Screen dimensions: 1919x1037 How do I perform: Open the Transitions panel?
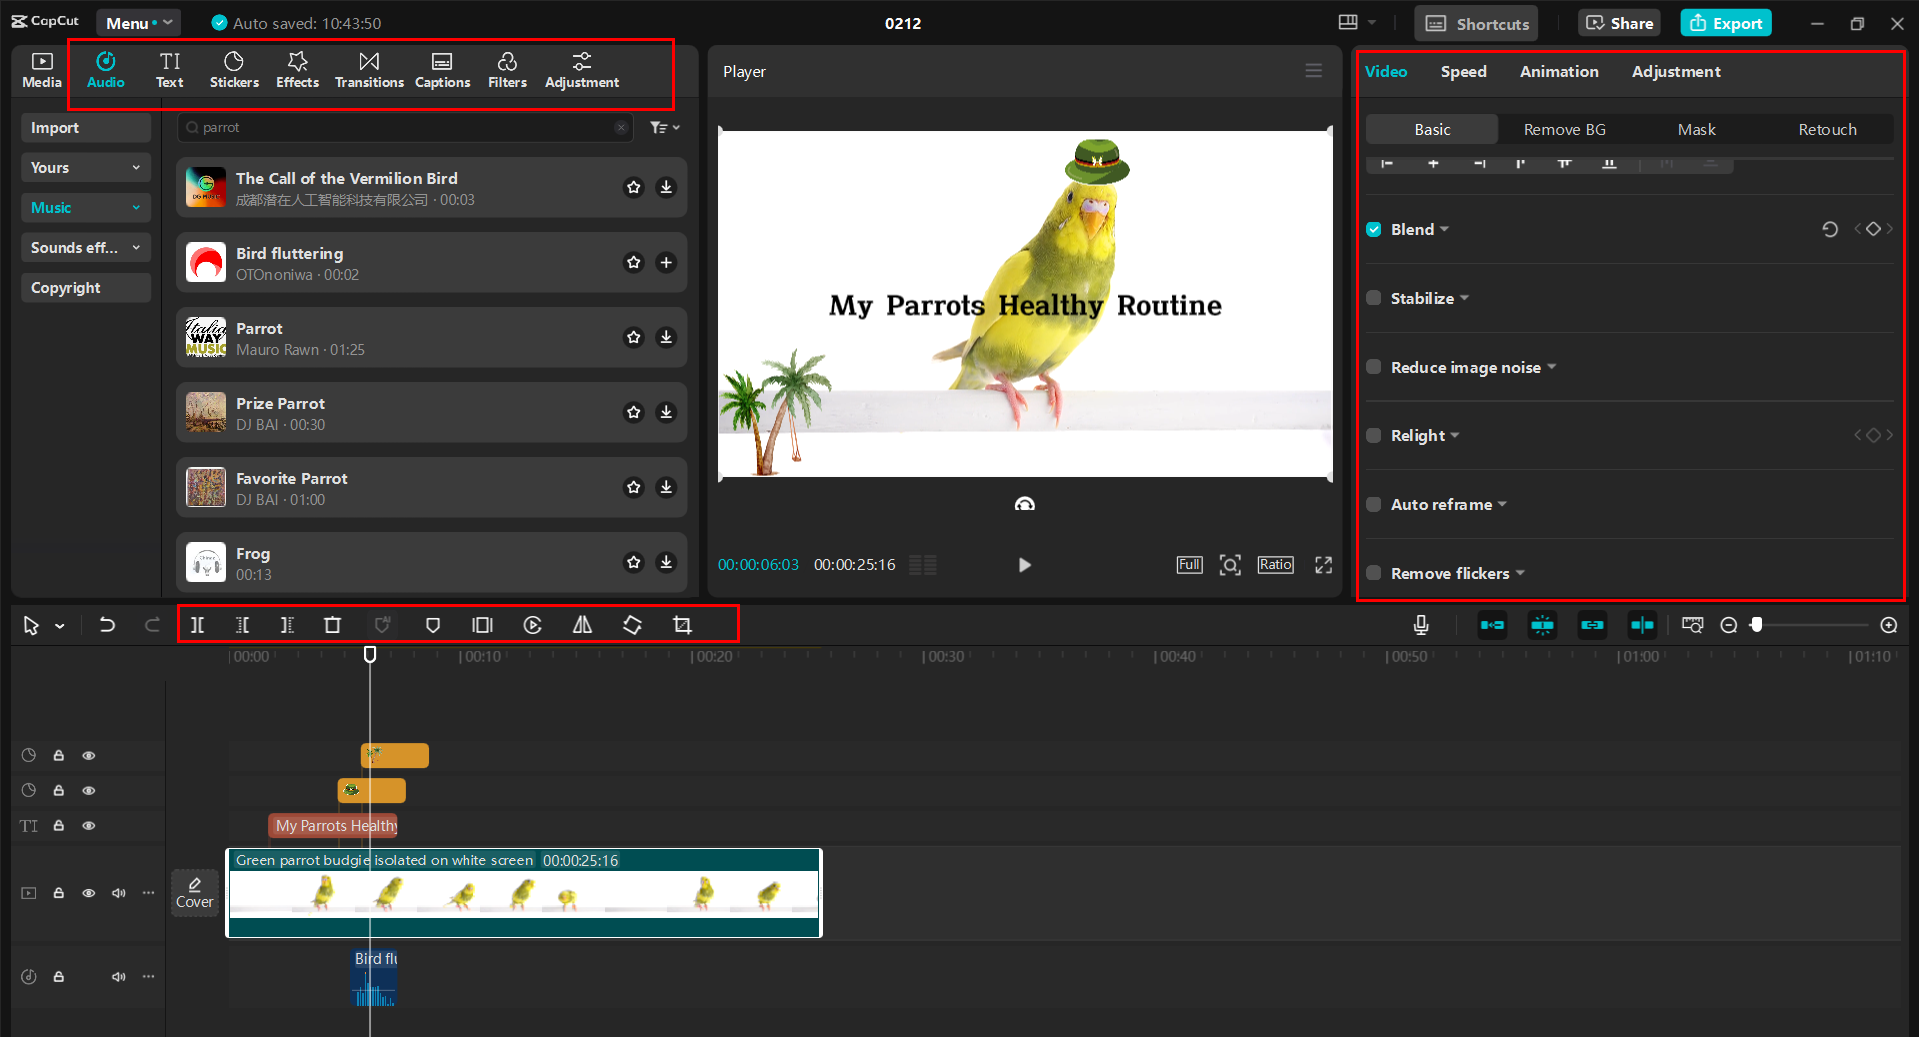click(369, 70)
